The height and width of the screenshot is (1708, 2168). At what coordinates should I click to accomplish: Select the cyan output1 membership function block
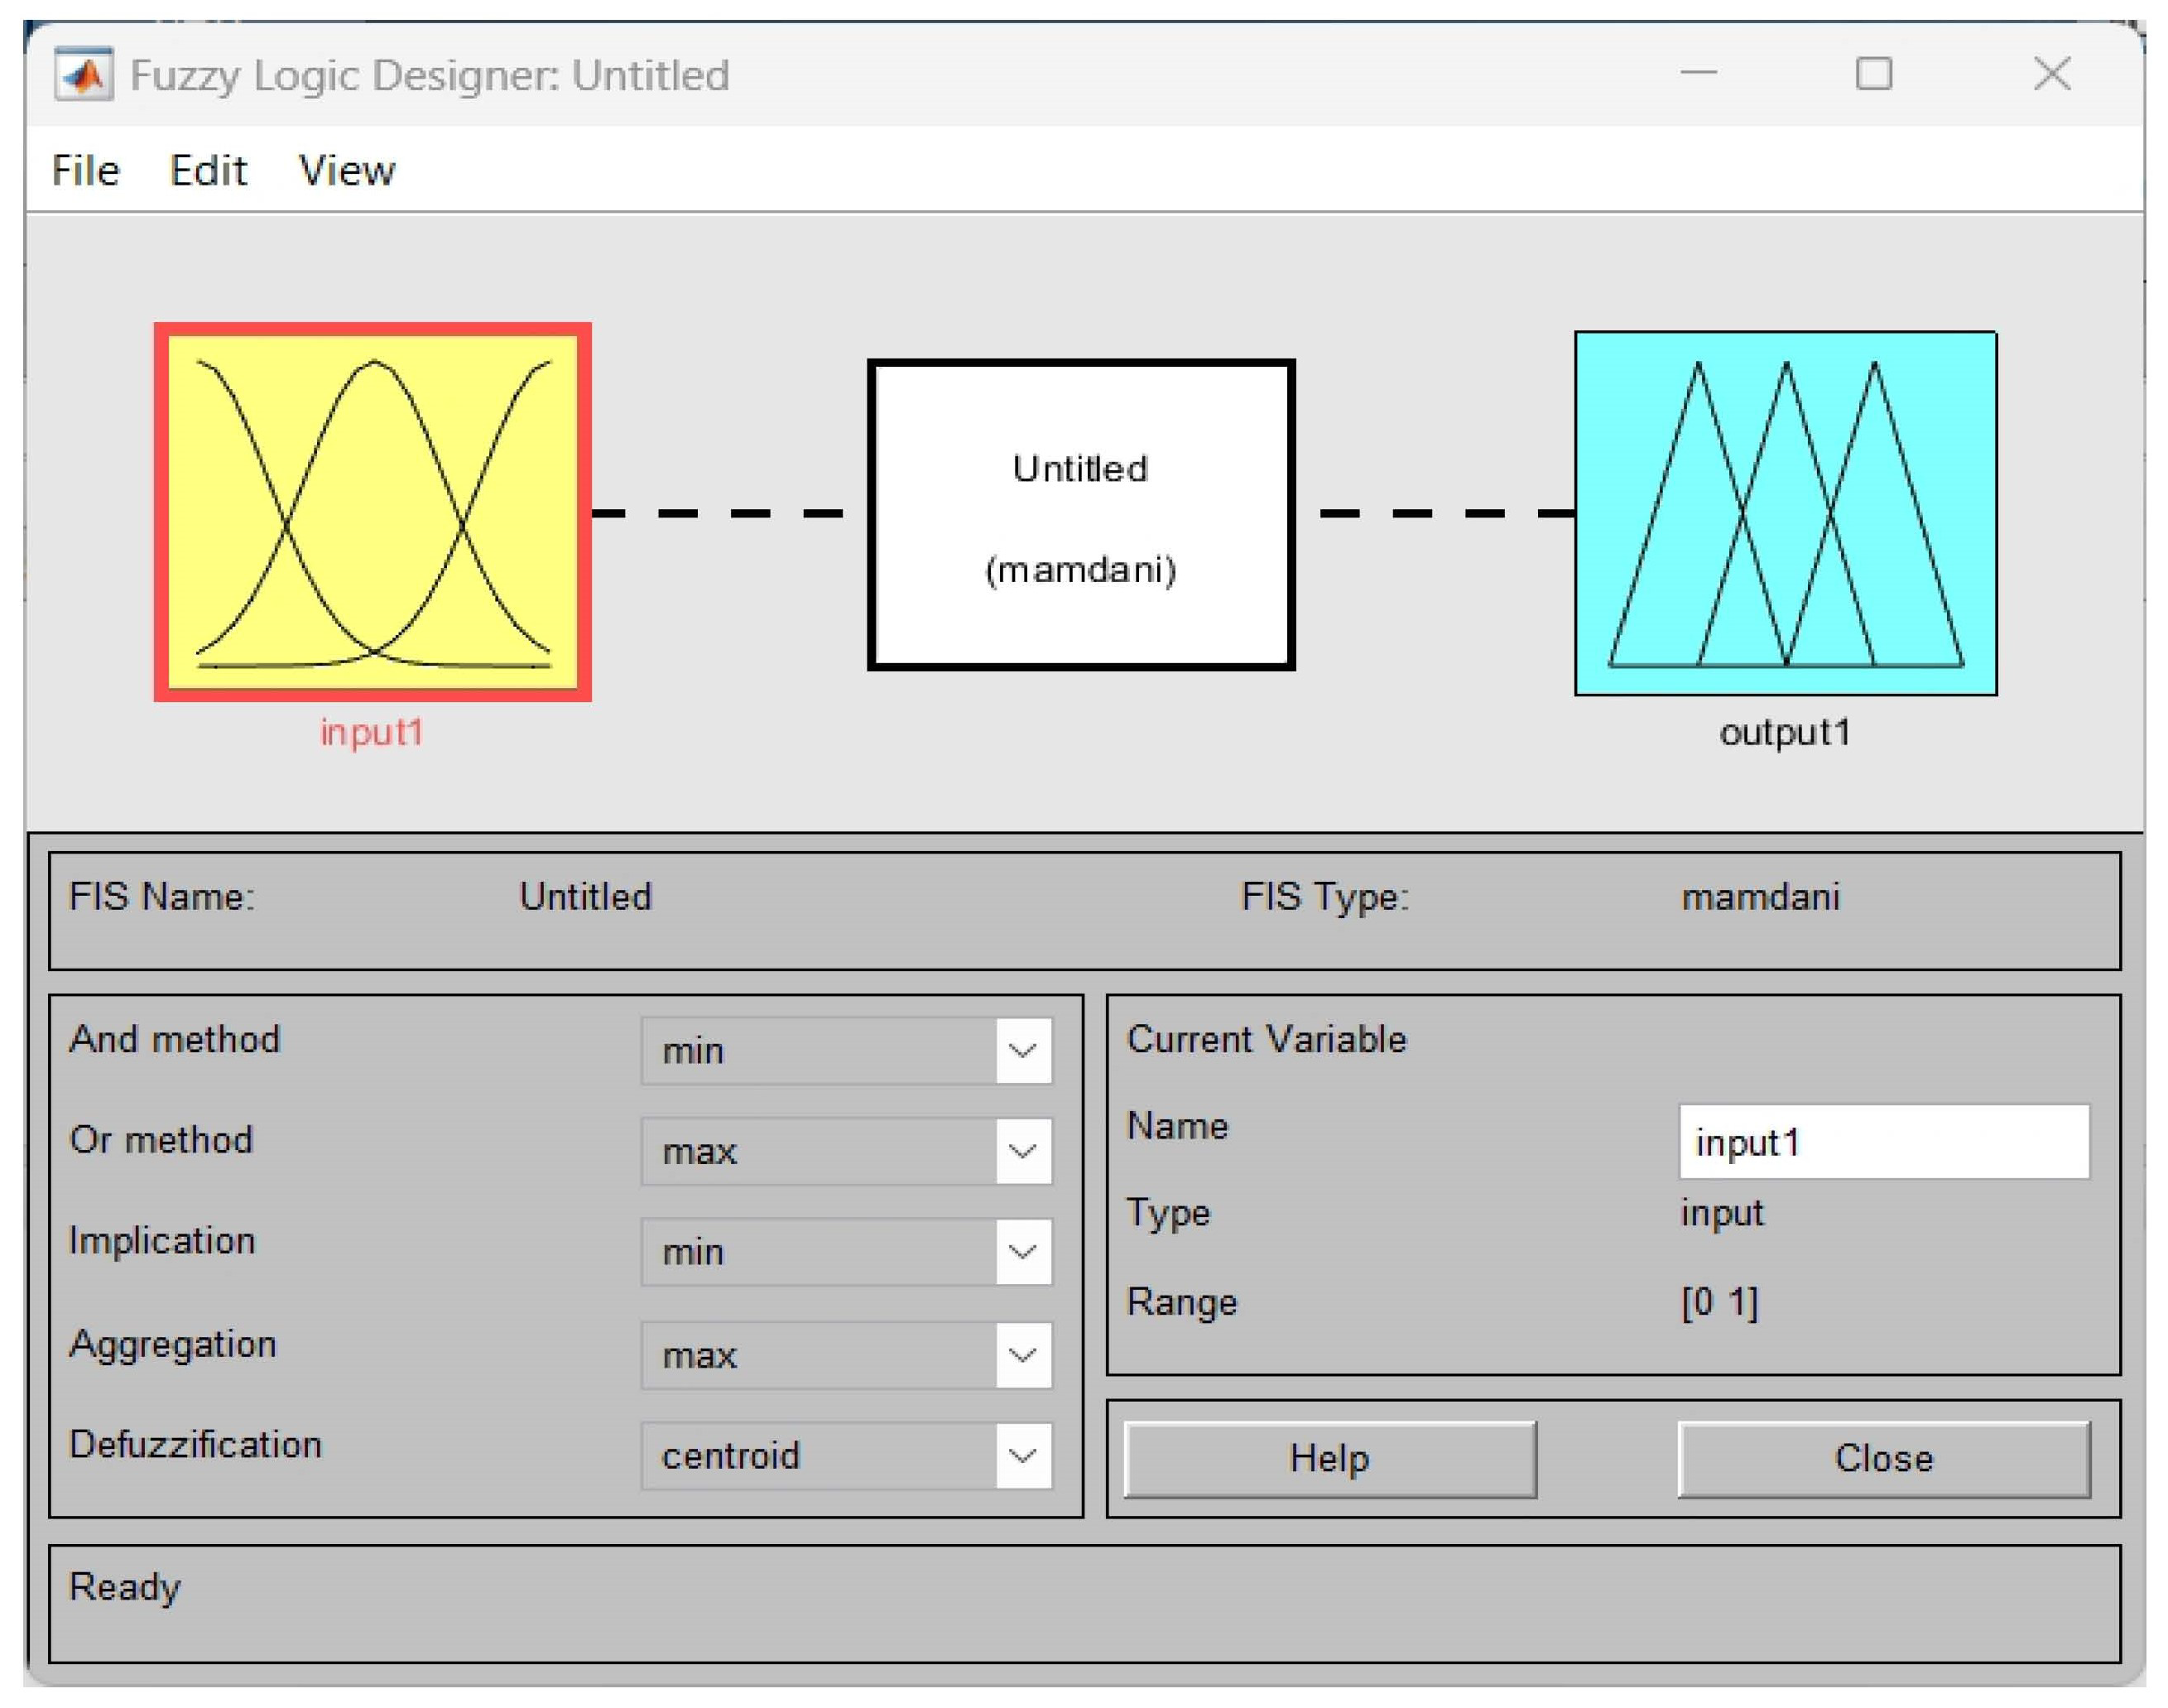1785,513
